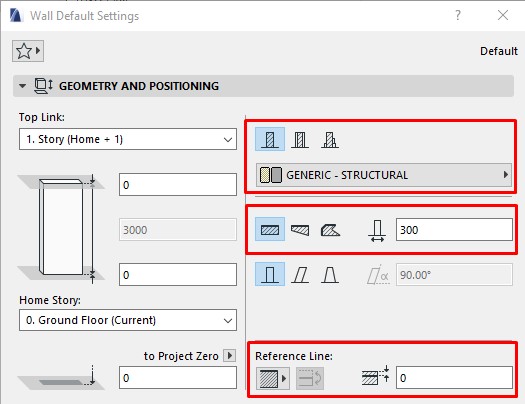Select the Complex Profile structure icon

(330, 139)
